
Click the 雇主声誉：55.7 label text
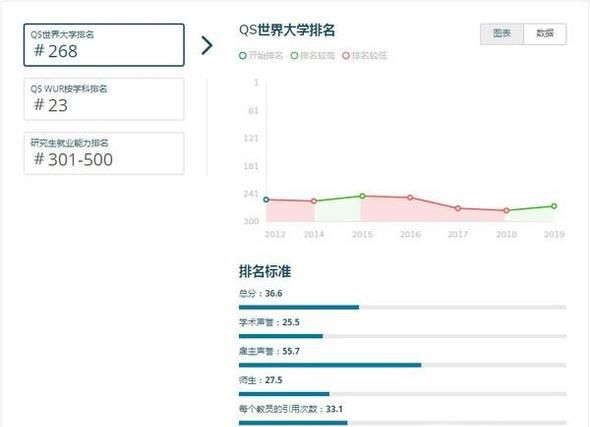[269, 351]
